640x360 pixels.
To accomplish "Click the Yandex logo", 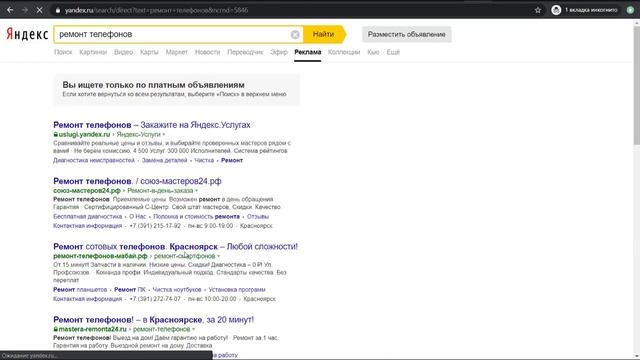I will point(27,34).
